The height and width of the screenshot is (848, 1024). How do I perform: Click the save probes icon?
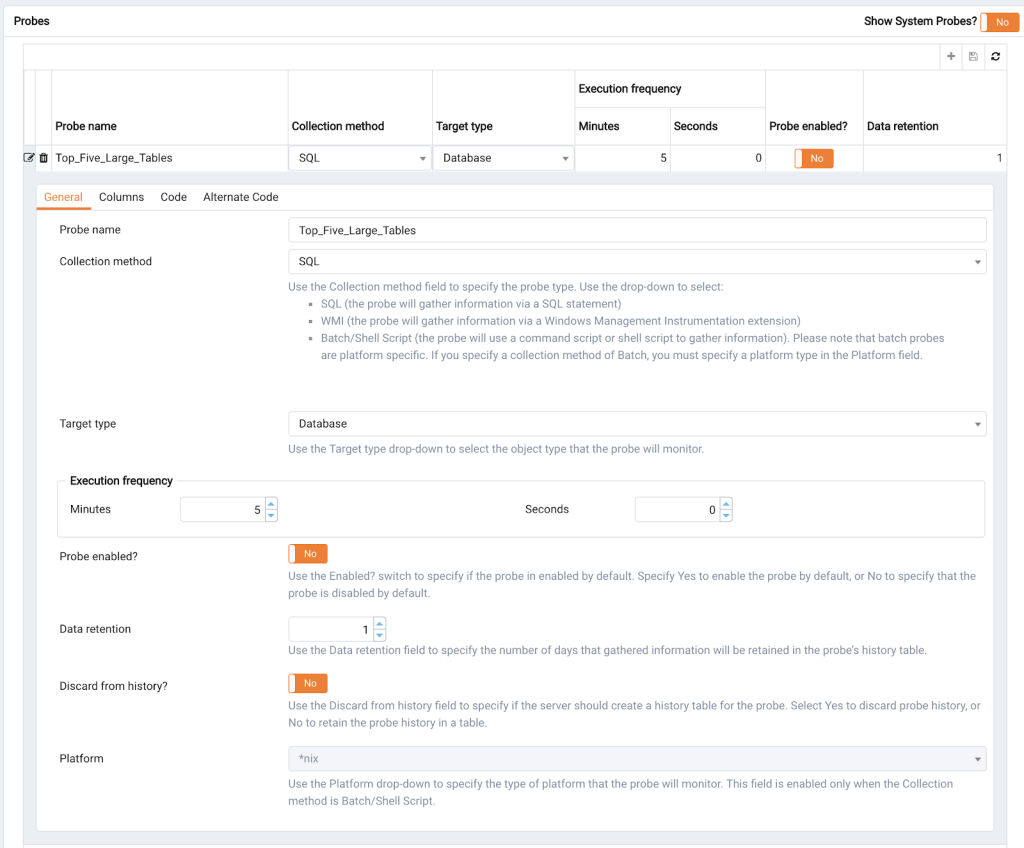point(973,57)
